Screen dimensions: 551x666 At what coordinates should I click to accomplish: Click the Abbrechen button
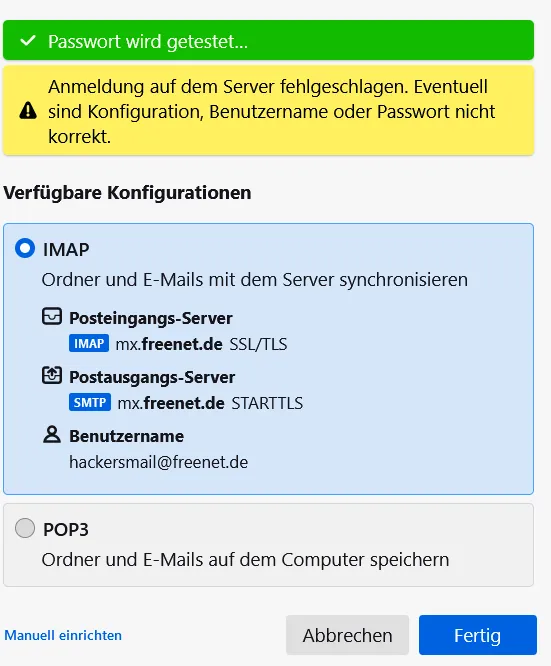[x=348, y=635]
